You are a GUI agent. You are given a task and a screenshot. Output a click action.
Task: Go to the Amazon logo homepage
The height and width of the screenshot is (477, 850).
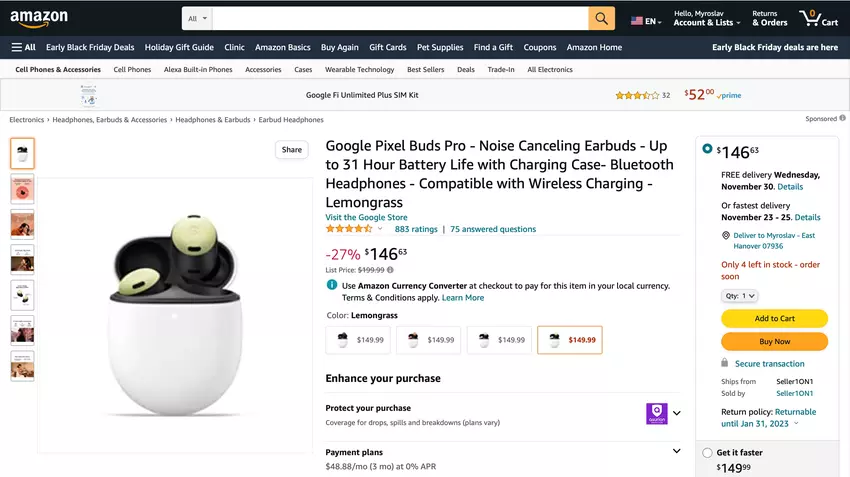[x=39, y=19]
